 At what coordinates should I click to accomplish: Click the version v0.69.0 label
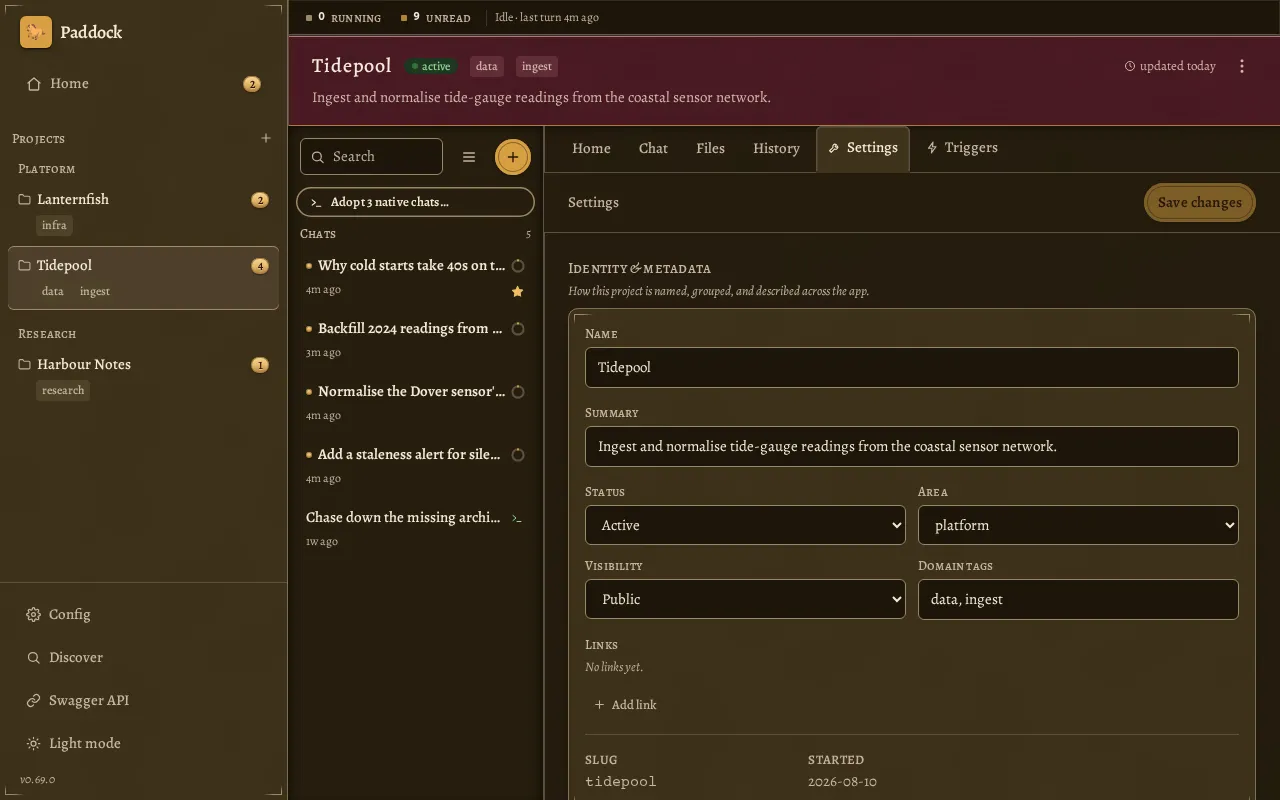tap(38, 779)
